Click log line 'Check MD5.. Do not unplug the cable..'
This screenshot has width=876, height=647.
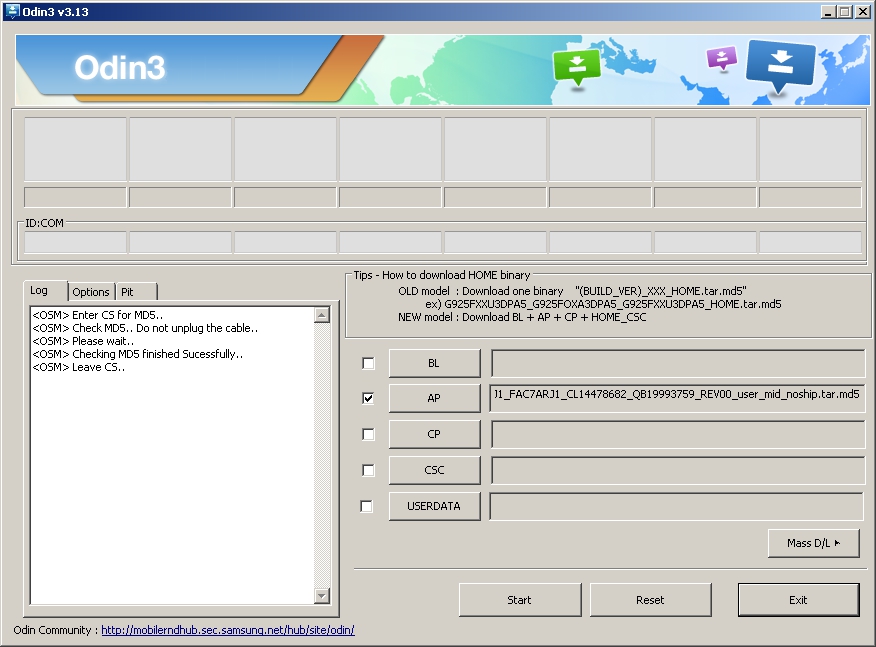coord(145,329)
